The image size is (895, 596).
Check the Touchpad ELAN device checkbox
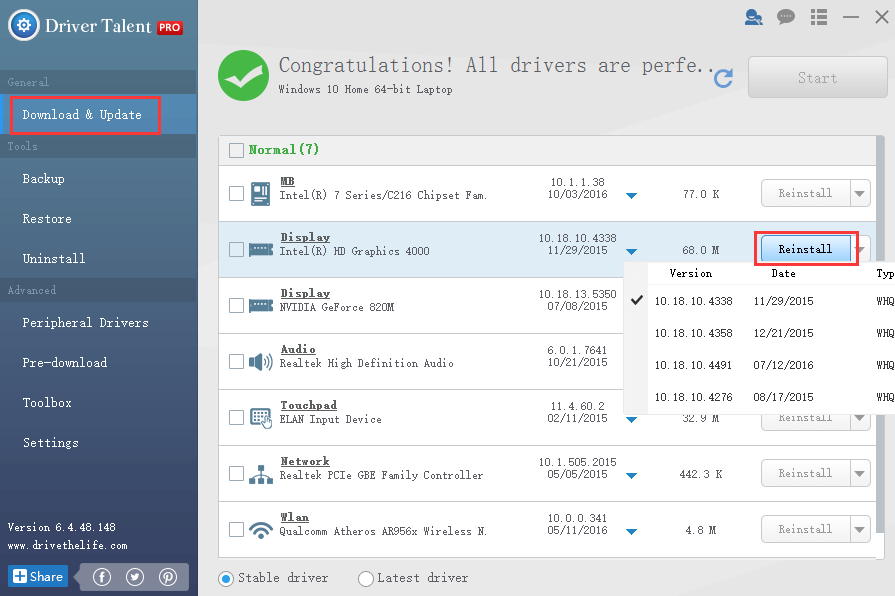click(236, 417)
